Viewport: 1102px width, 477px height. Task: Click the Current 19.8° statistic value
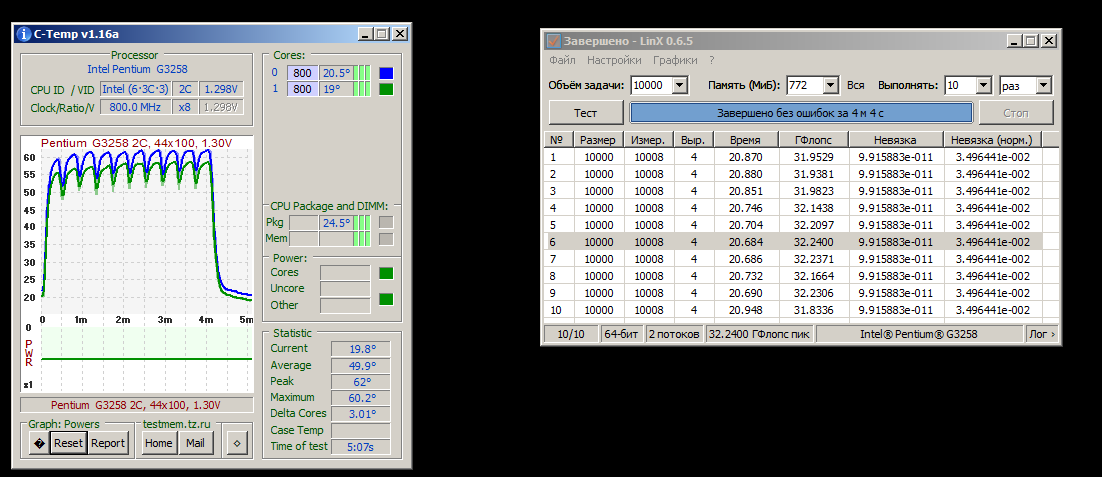pos(361,349)
